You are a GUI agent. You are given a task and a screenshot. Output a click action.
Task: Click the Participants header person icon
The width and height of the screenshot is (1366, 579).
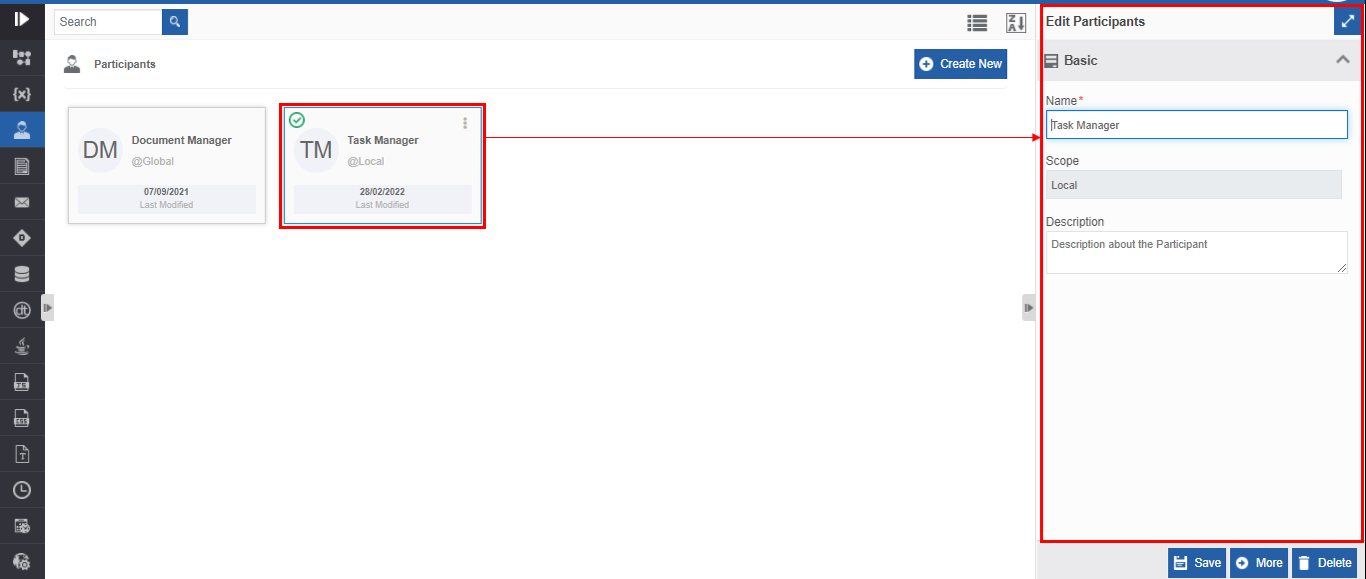(72, 64)
